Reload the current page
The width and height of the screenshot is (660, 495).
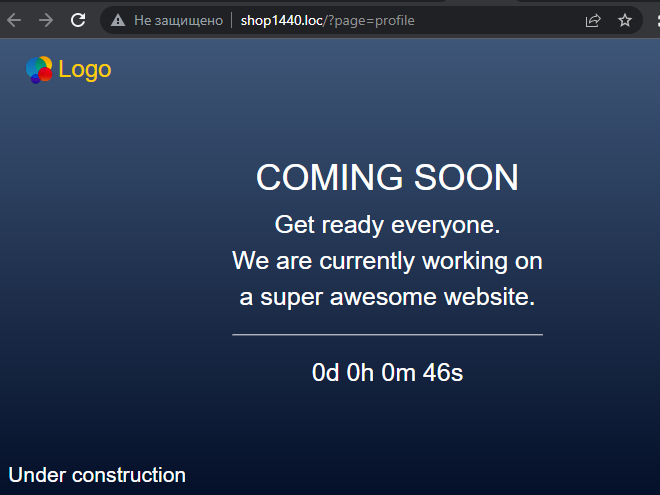78,20
